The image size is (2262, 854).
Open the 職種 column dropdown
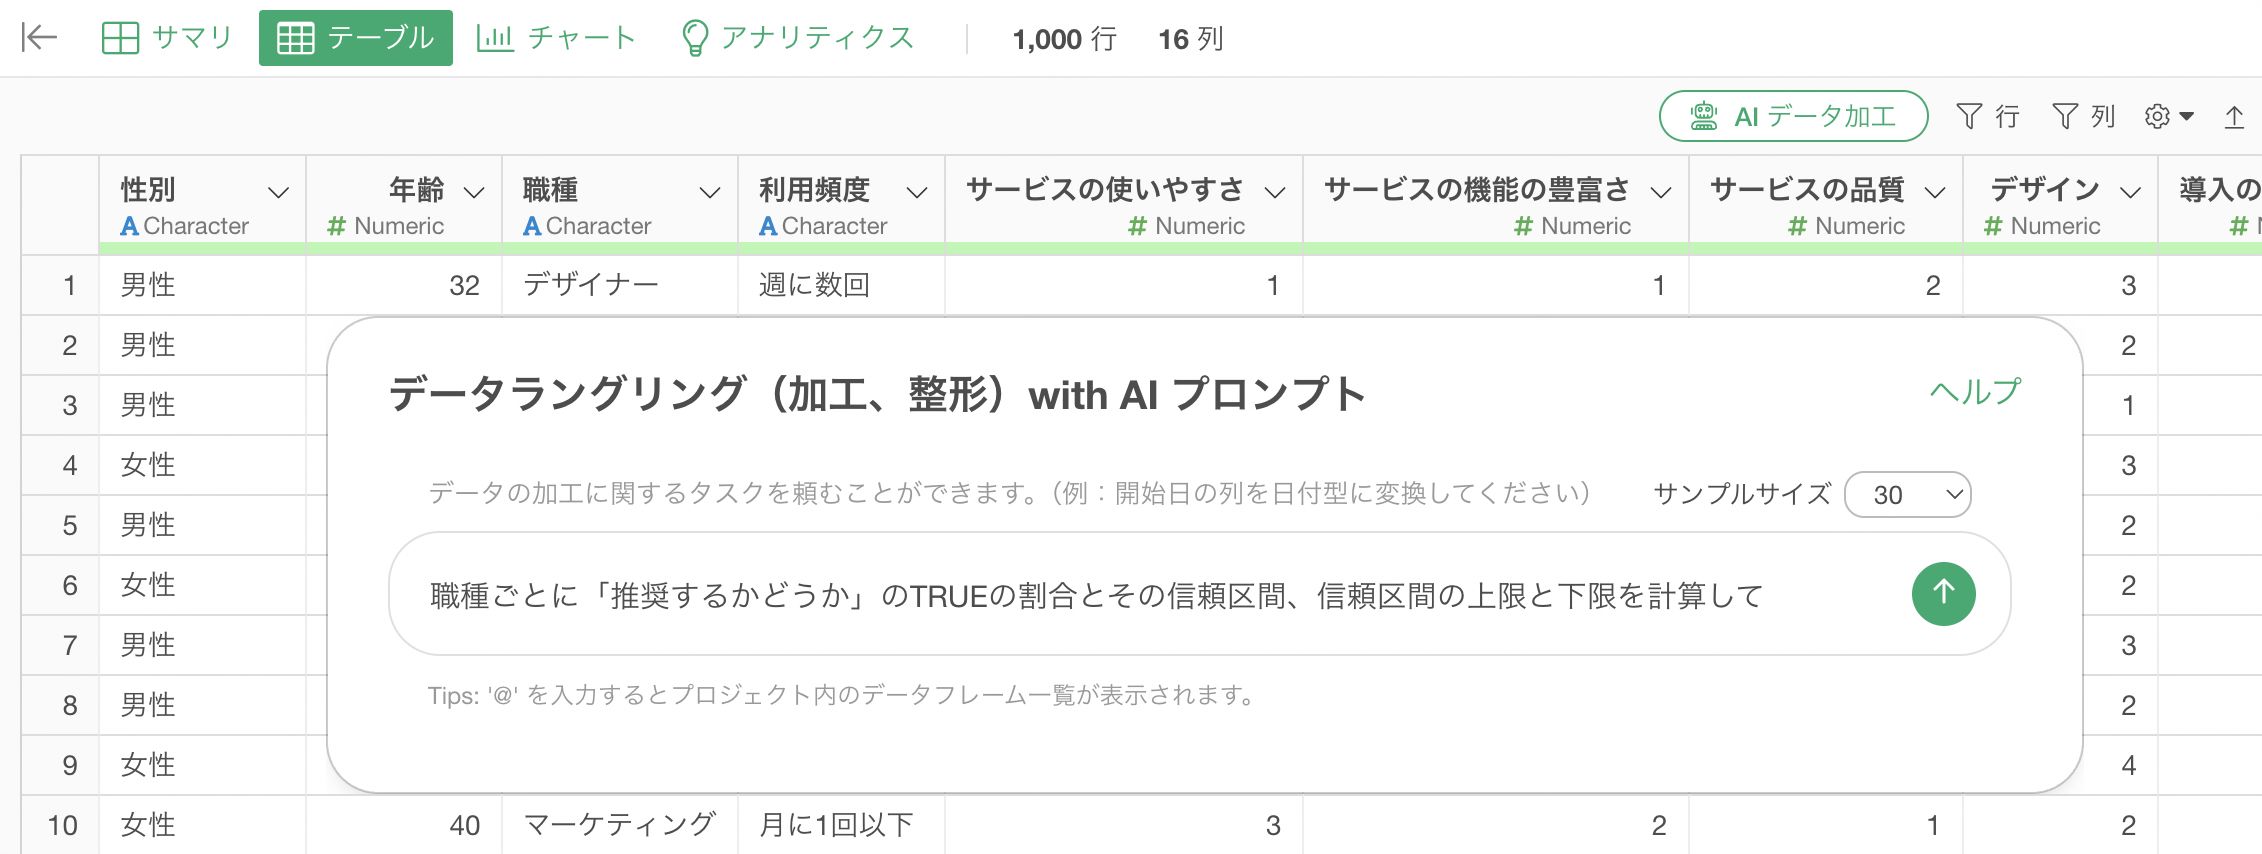click(710, 192)
